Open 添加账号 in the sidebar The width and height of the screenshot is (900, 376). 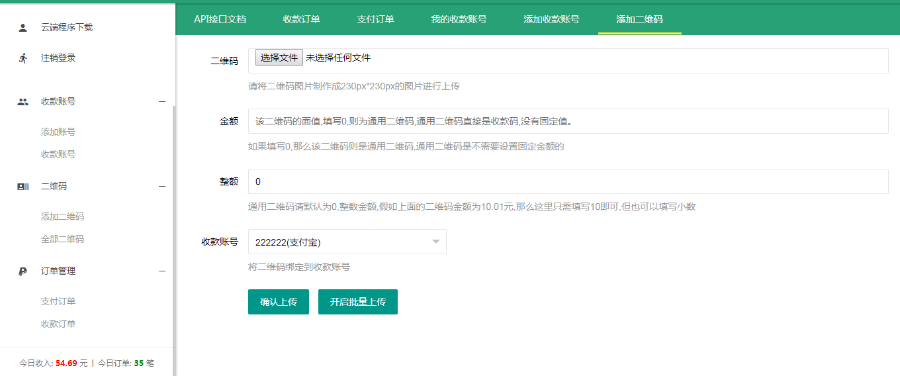pyautogui.click(x=58, y=132)
